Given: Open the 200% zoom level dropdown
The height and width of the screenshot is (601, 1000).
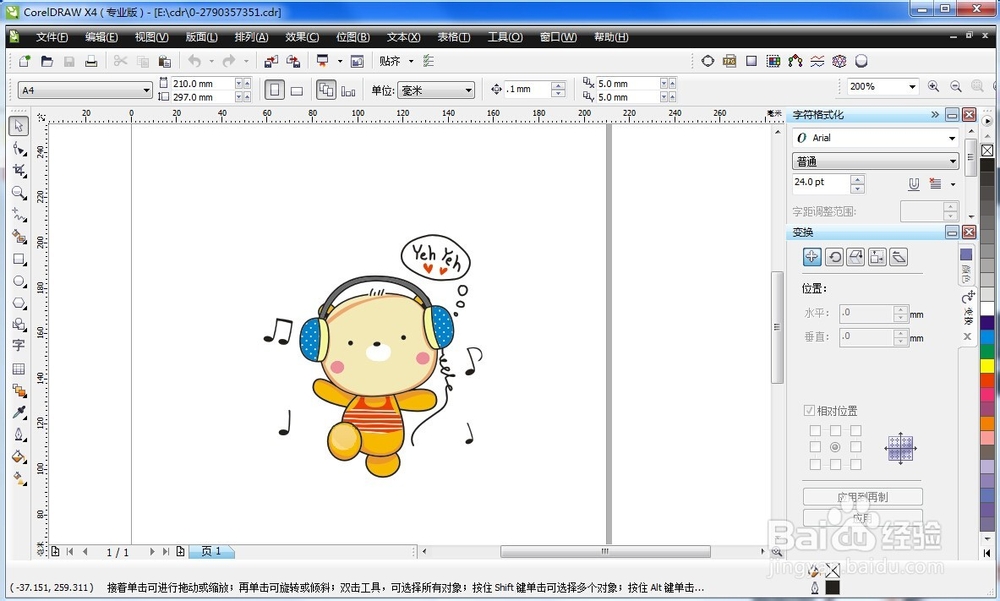Looking at the screenshot, I should pyautogui.click(x=912, y=87).
